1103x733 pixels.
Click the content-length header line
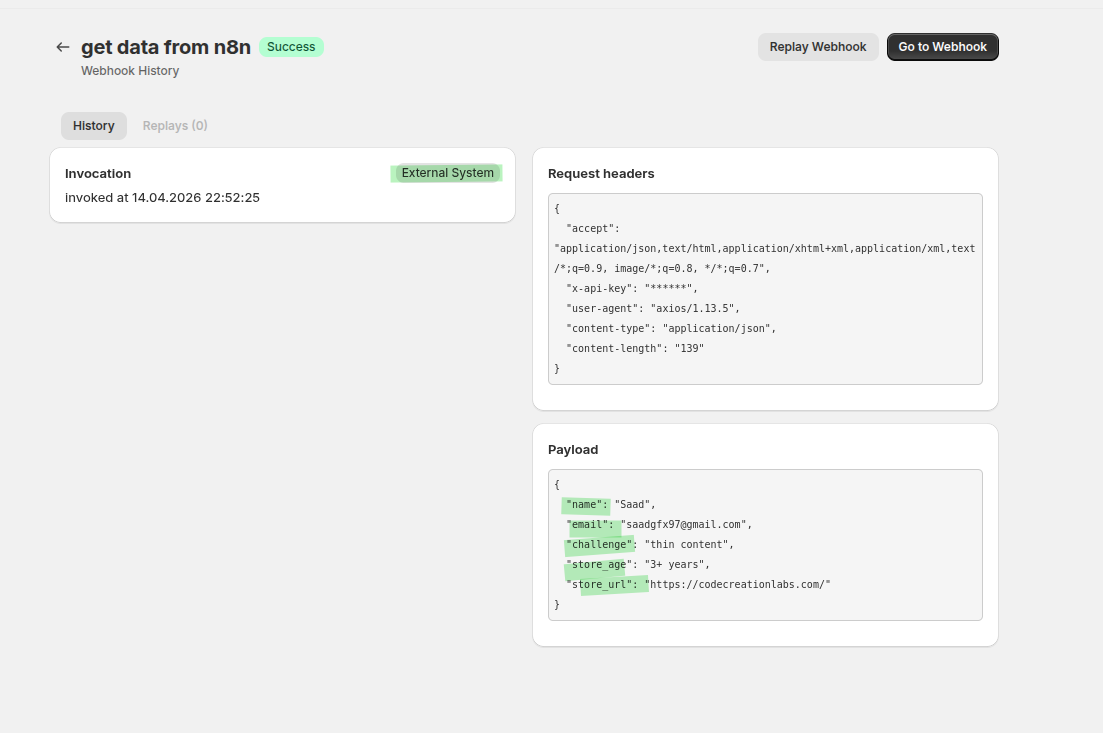(635, 348)
